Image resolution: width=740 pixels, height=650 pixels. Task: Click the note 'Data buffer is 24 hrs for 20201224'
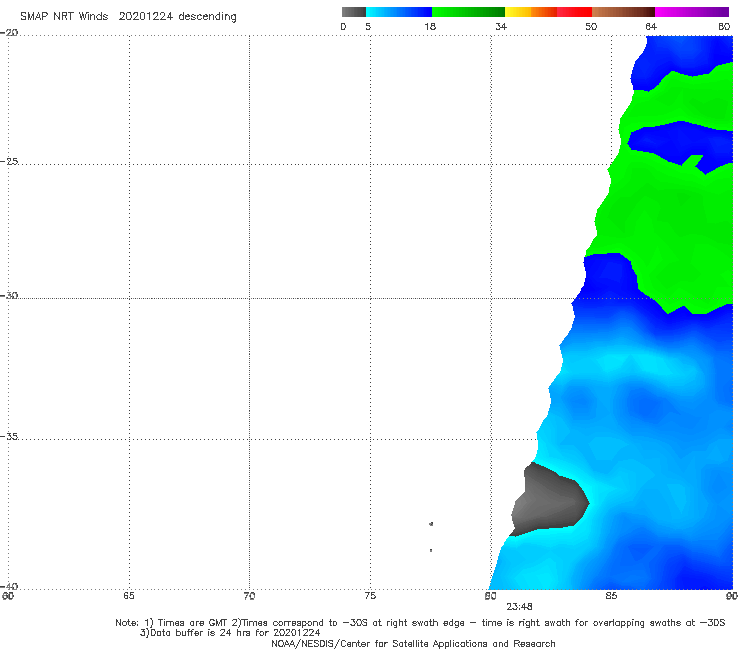(235, 633)
